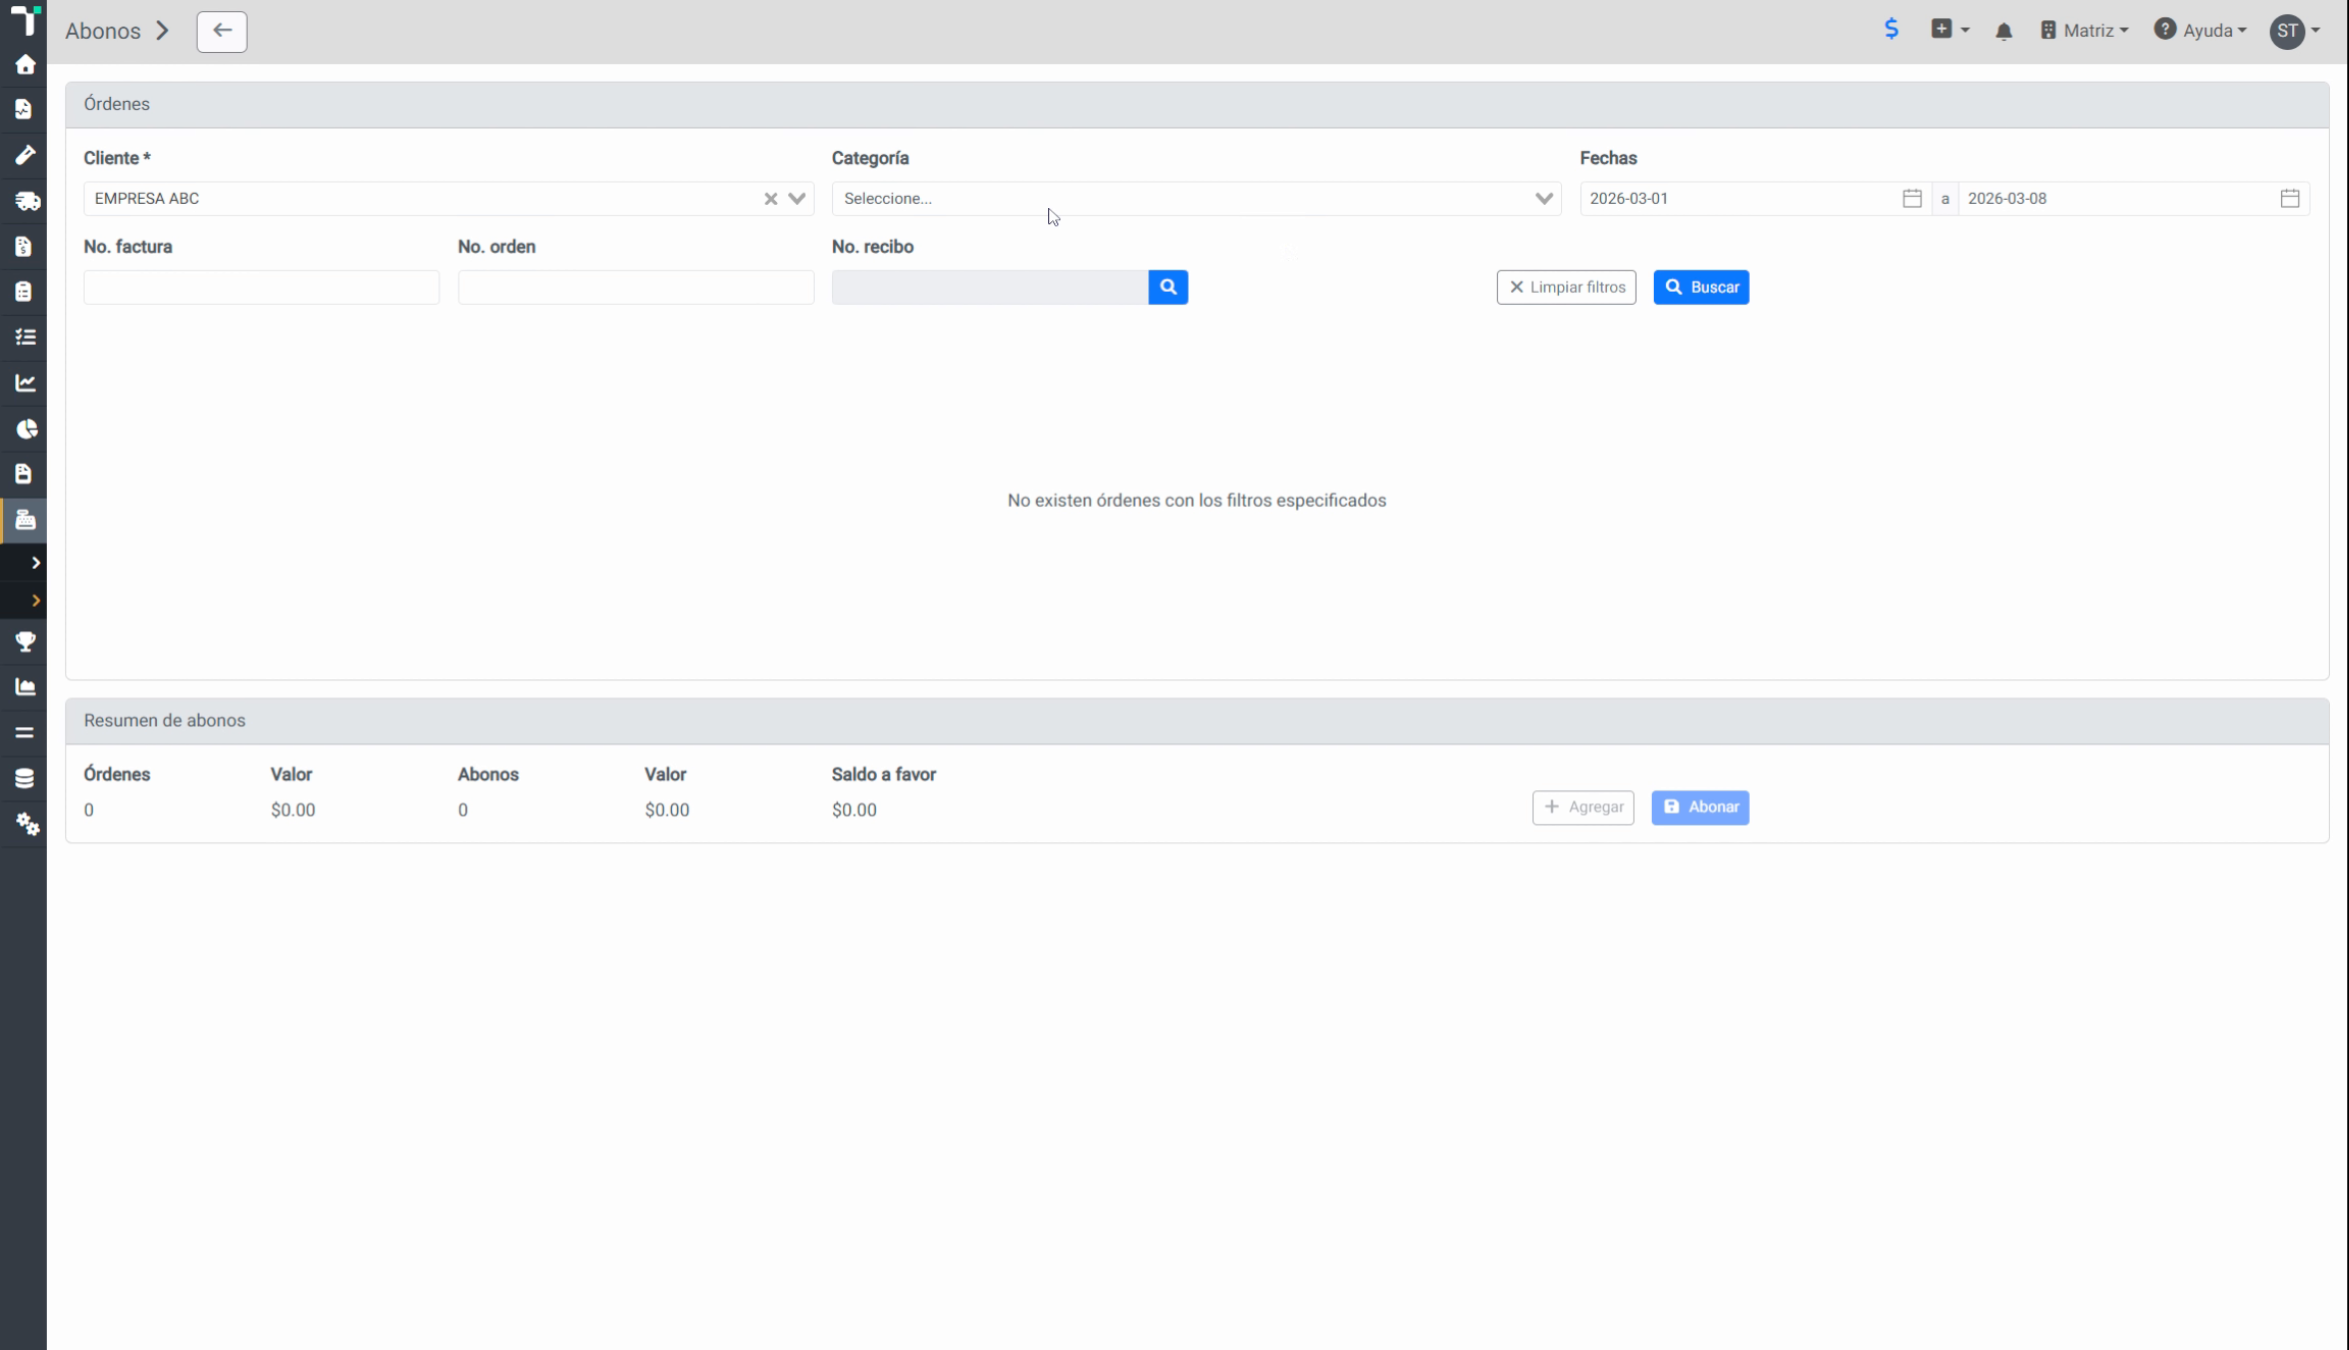Viewport: 2349px width, 1350px height.
Task: Click Limpiar filtros button
Action: (x=1566, y=287)
